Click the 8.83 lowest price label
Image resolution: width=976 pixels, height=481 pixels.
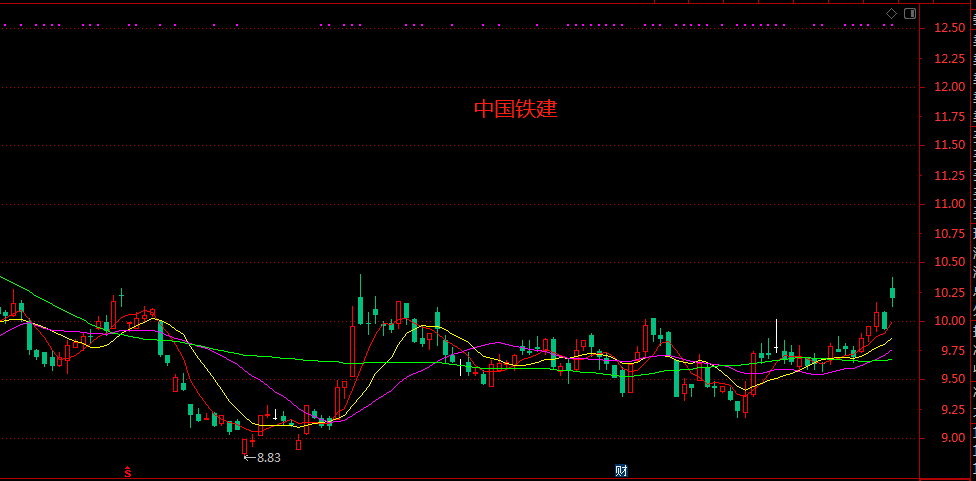click(269, 457)
